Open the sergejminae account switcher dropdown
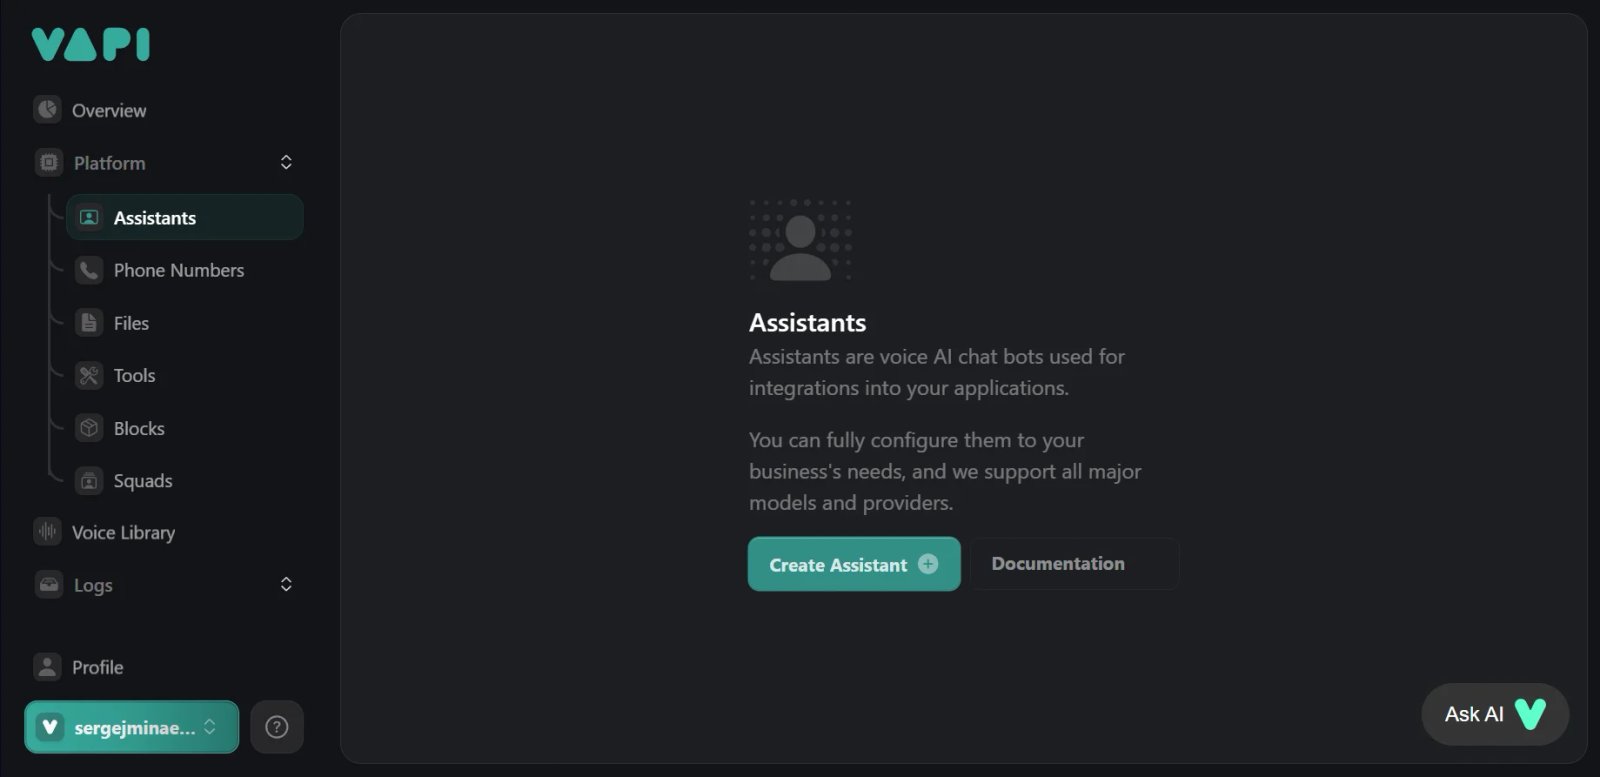The image size is (1600, 777). pos(132,727)
